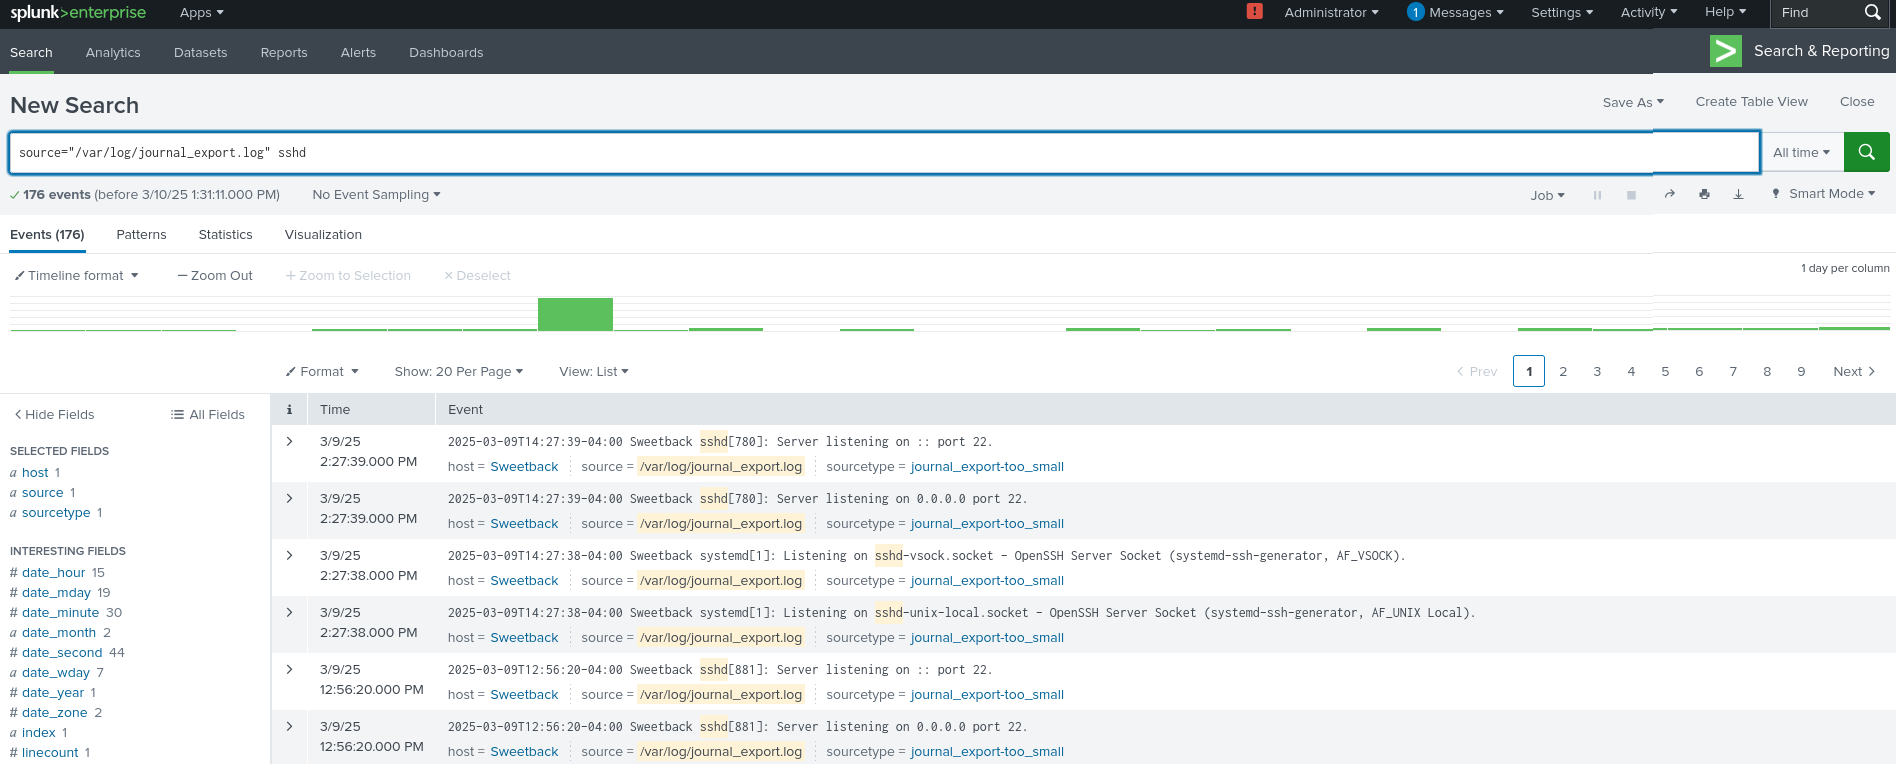Go to results page 9
1896x764 pixels.
coord(1801,371)
